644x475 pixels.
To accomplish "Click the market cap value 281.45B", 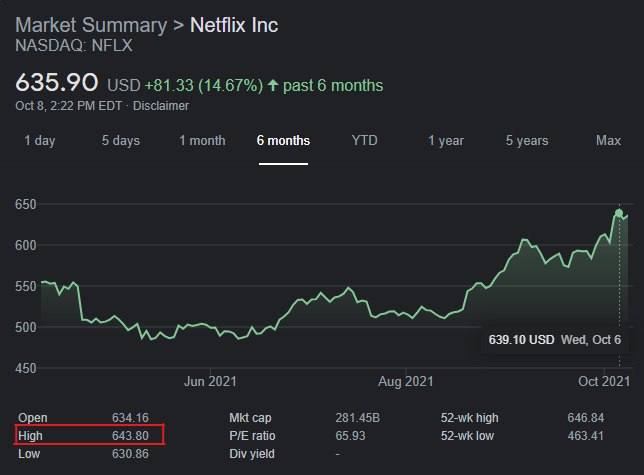I will [x=357, y=418].
